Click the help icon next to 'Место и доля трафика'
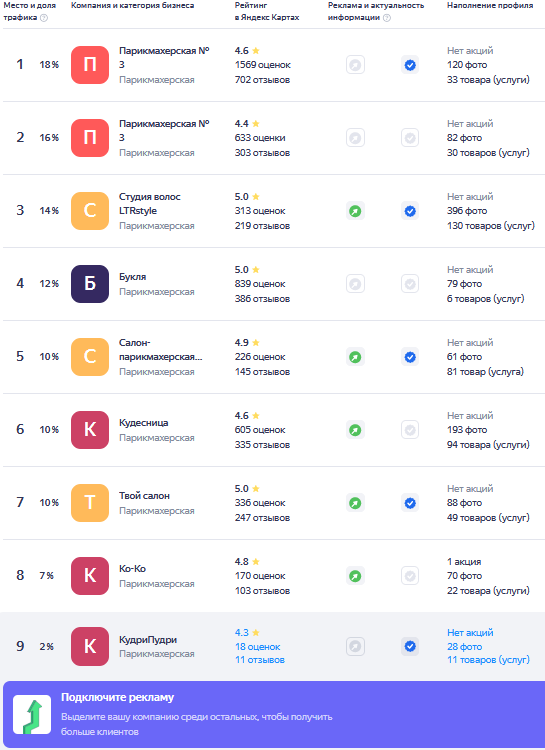 44,18
